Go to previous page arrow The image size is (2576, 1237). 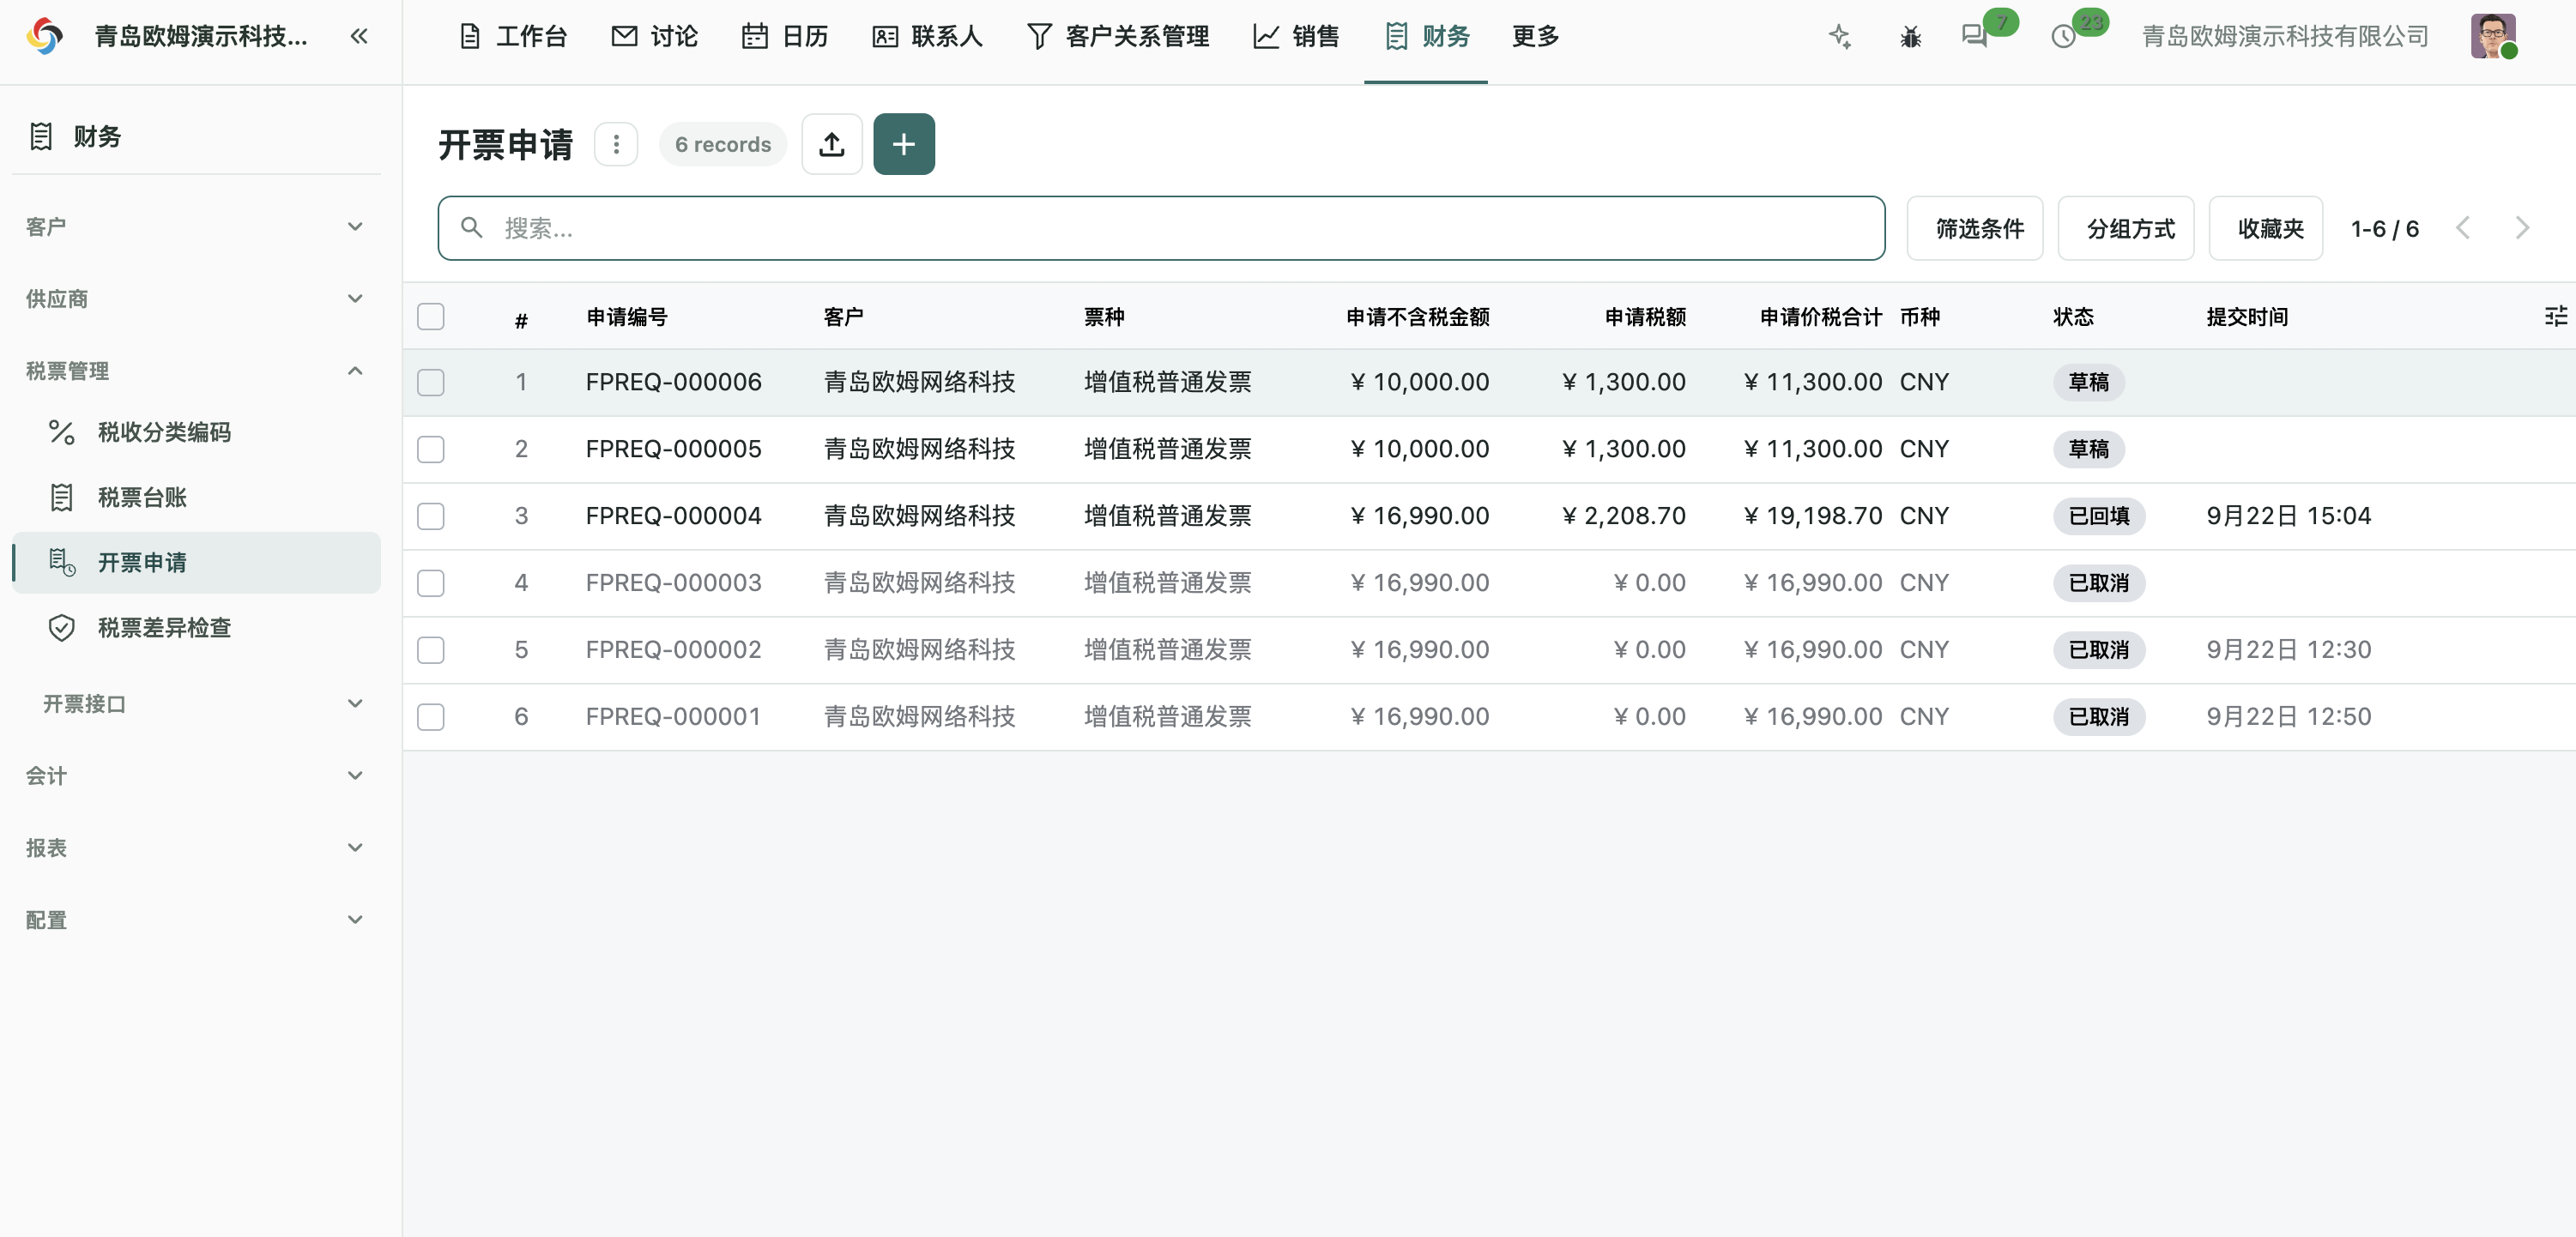point(2463,228)
